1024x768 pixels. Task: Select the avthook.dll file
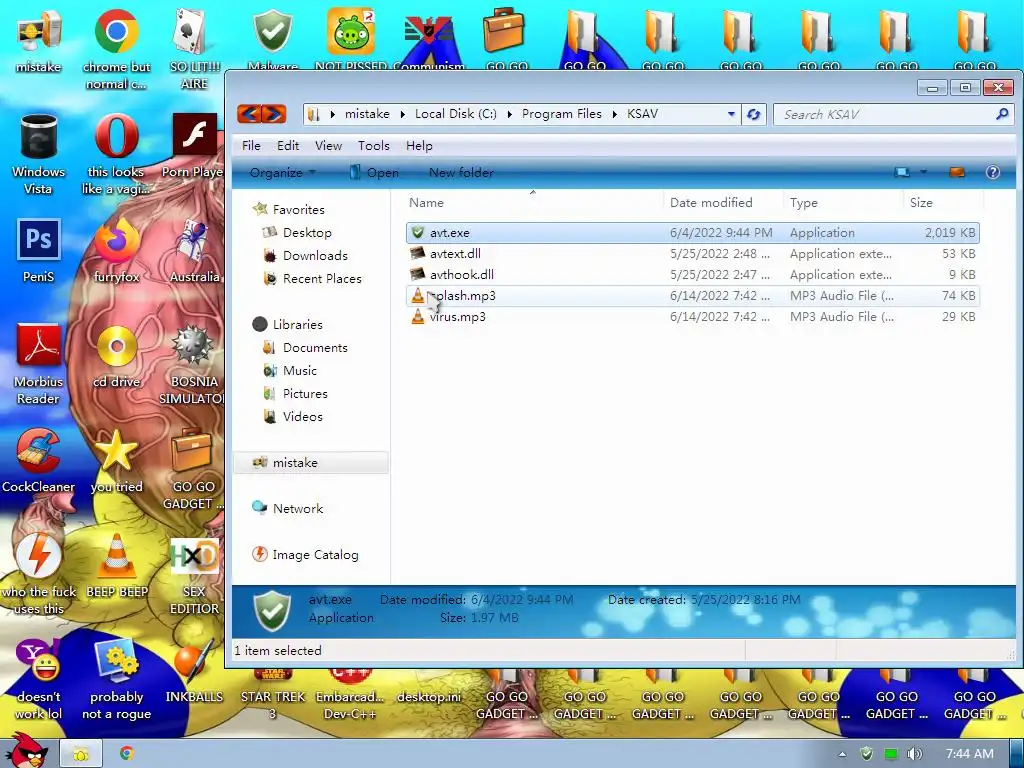tap(693, 274)
